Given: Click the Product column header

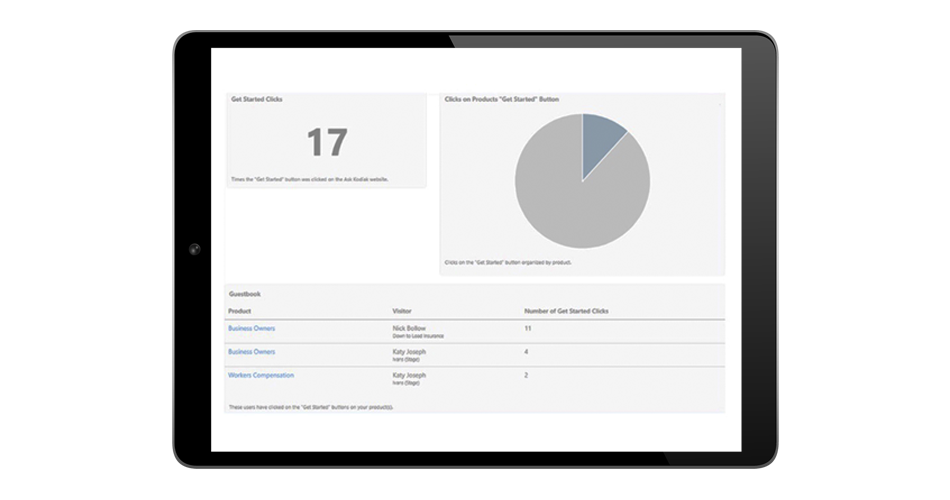Looking at the screenshot, I should click(x=240, y=311).
